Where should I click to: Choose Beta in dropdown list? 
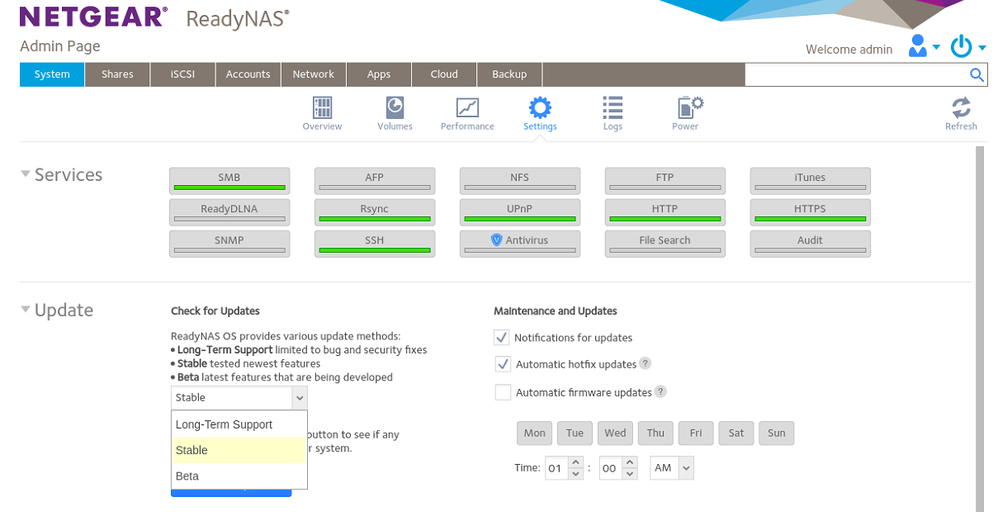pos(239,476)
